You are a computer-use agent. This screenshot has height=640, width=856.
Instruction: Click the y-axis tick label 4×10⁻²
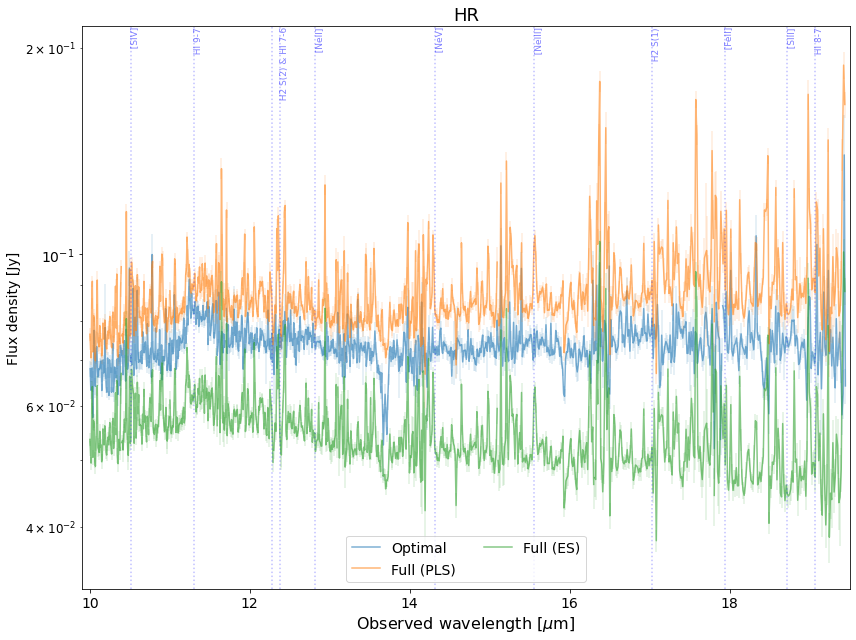[51, 528]
